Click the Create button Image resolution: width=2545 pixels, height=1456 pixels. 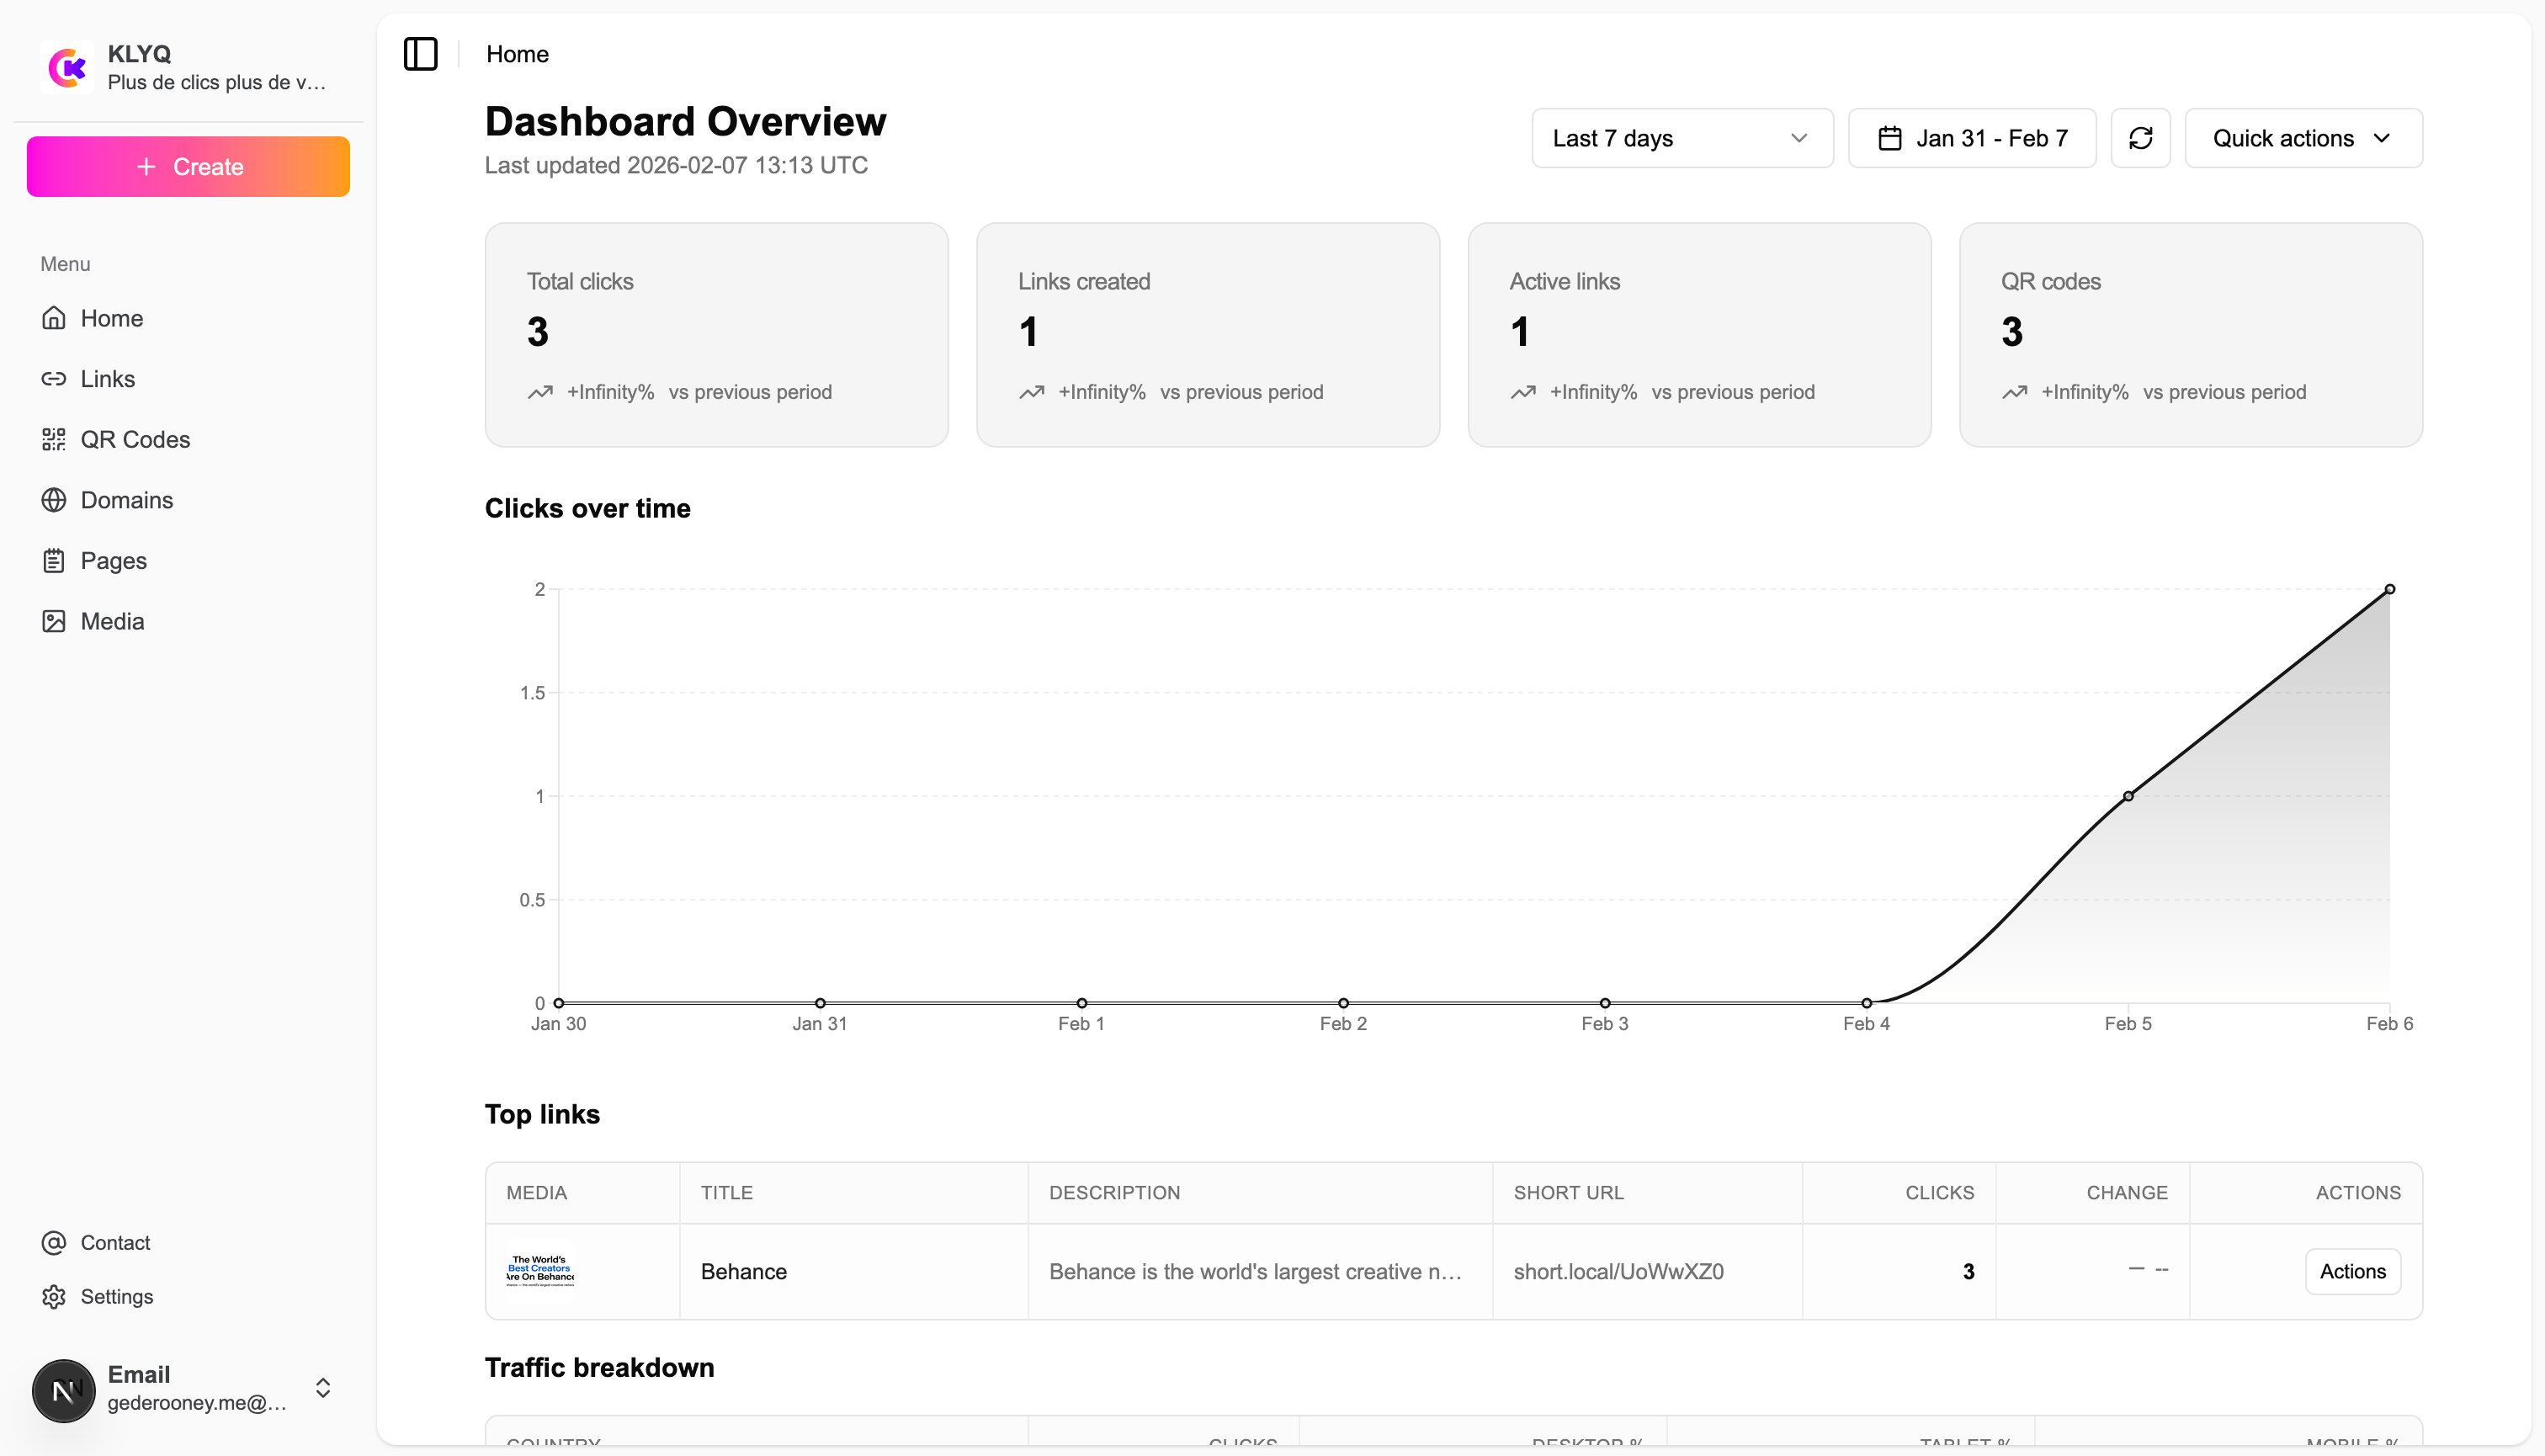click(188, 166)
